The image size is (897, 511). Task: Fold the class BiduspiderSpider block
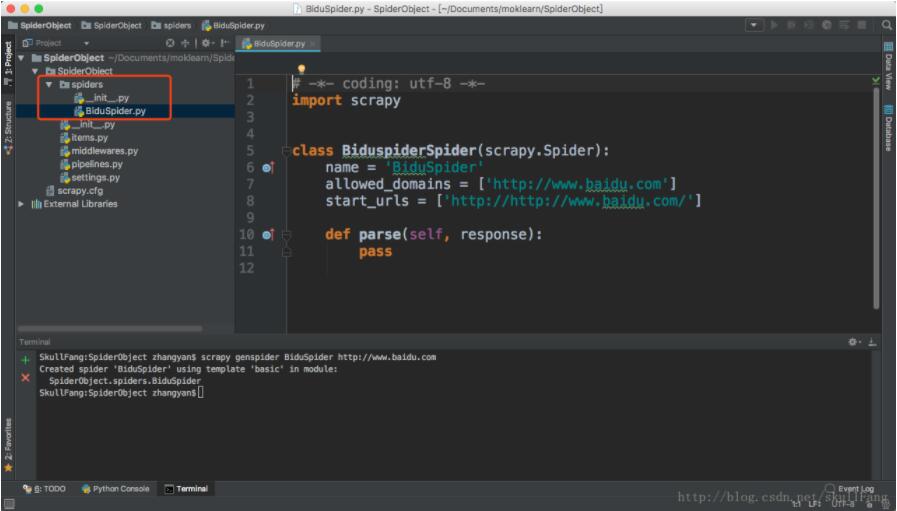point(286,151)
